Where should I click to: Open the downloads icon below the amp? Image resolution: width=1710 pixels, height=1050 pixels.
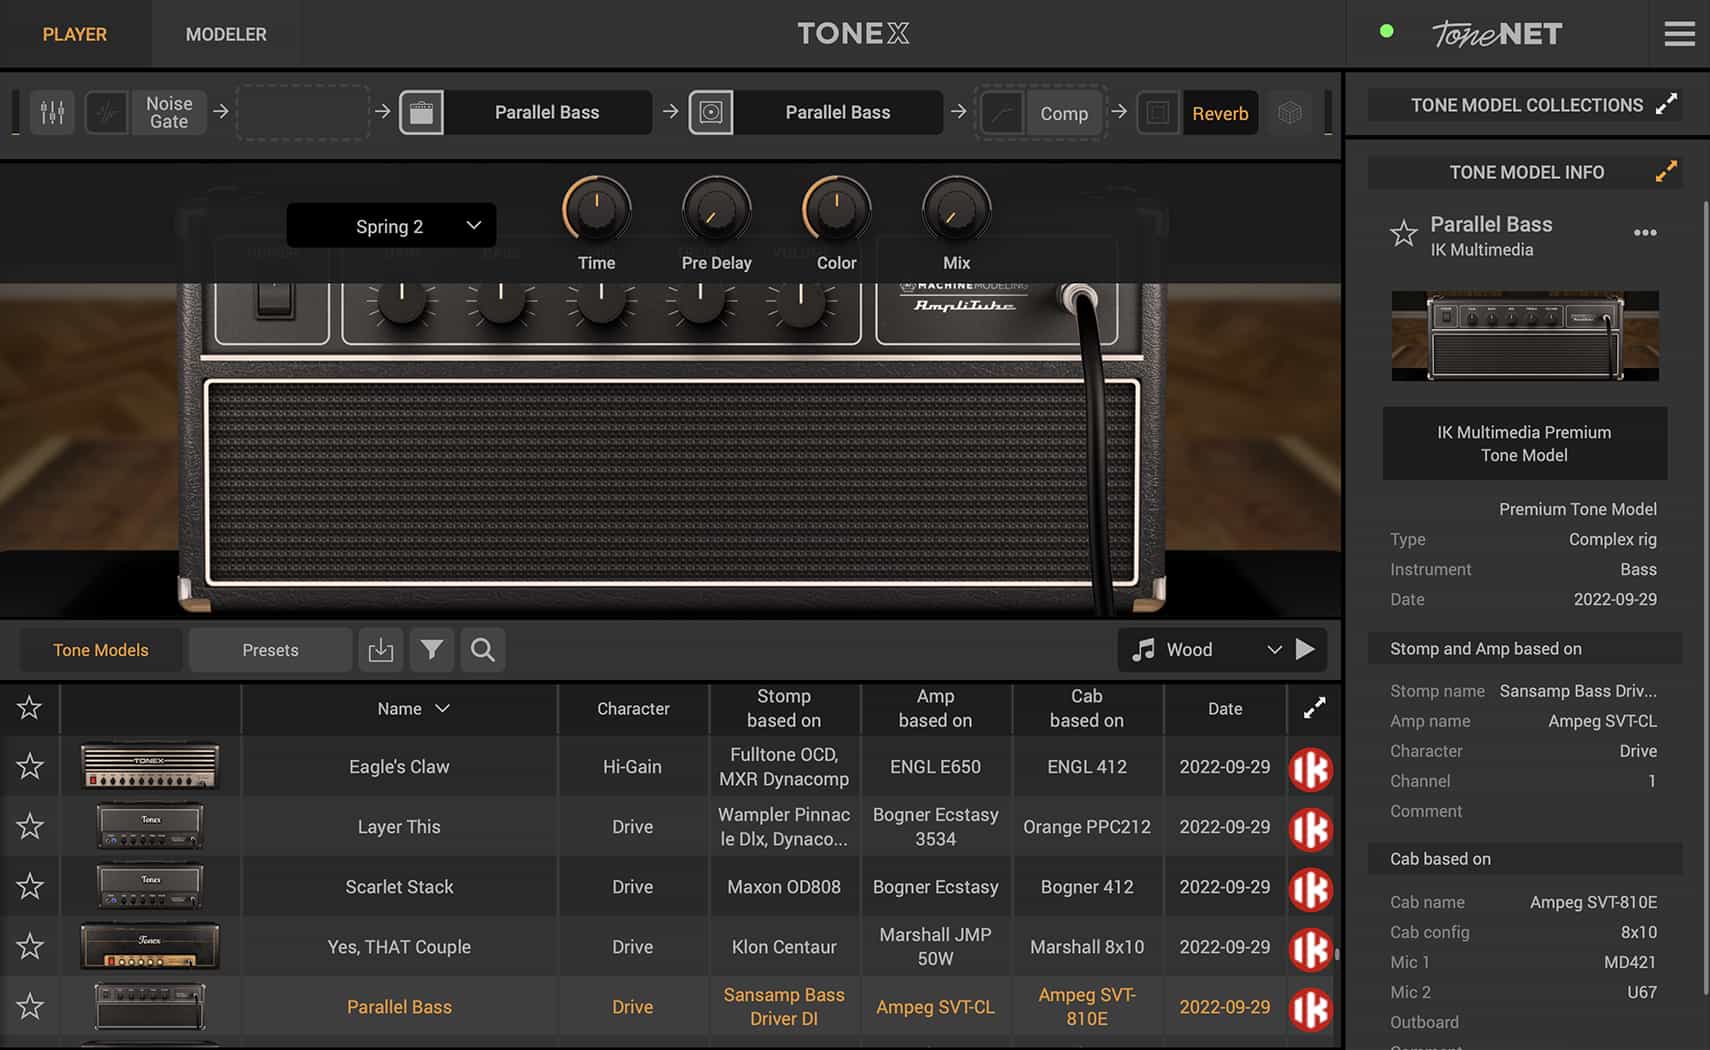click(x=381, y=650)
